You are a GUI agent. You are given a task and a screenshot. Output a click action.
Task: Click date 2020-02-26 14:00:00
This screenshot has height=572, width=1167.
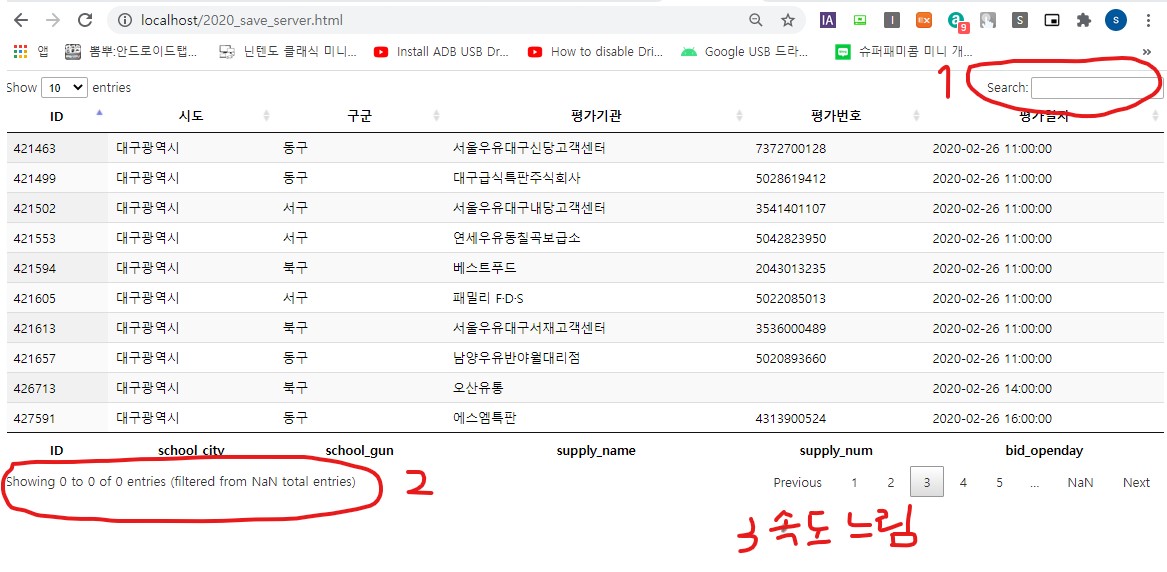coord(992,388)
